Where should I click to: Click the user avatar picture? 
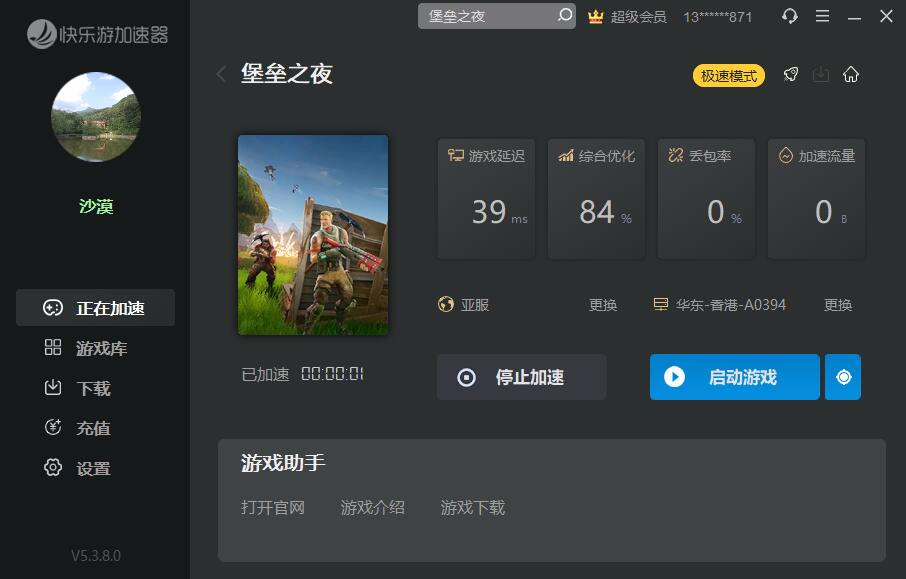(96, 117)
